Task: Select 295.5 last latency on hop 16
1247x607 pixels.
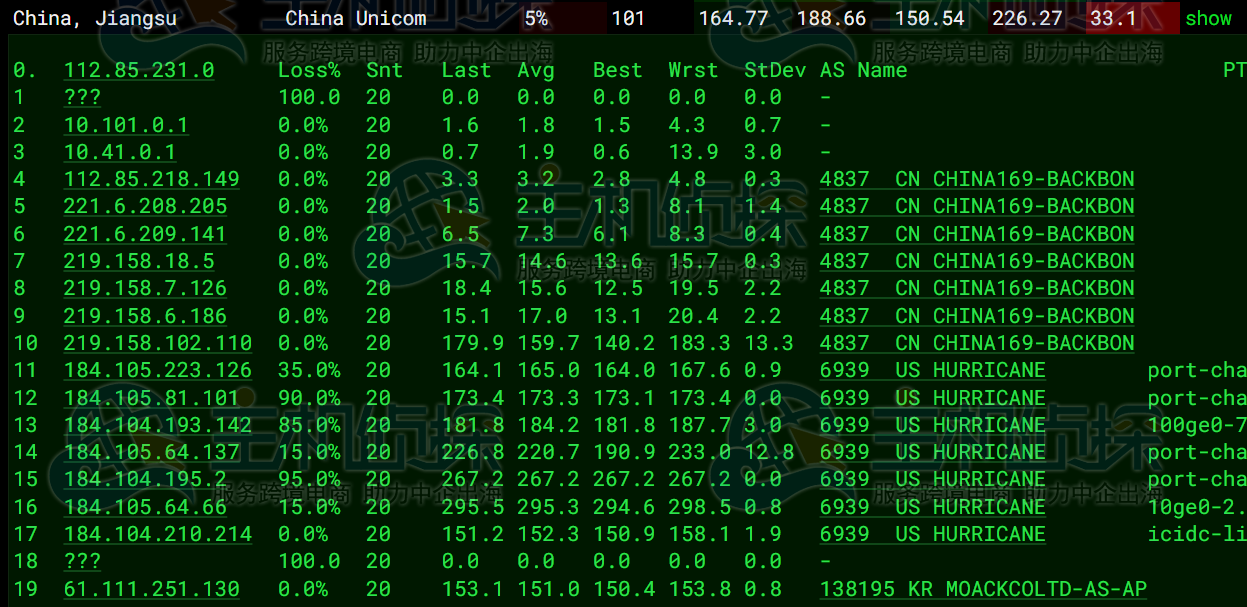Action: (473, 507)
